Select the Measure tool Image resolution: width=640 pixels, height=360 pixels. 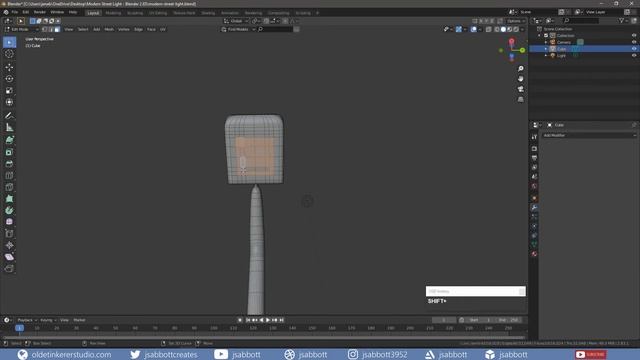pos(9,127)
